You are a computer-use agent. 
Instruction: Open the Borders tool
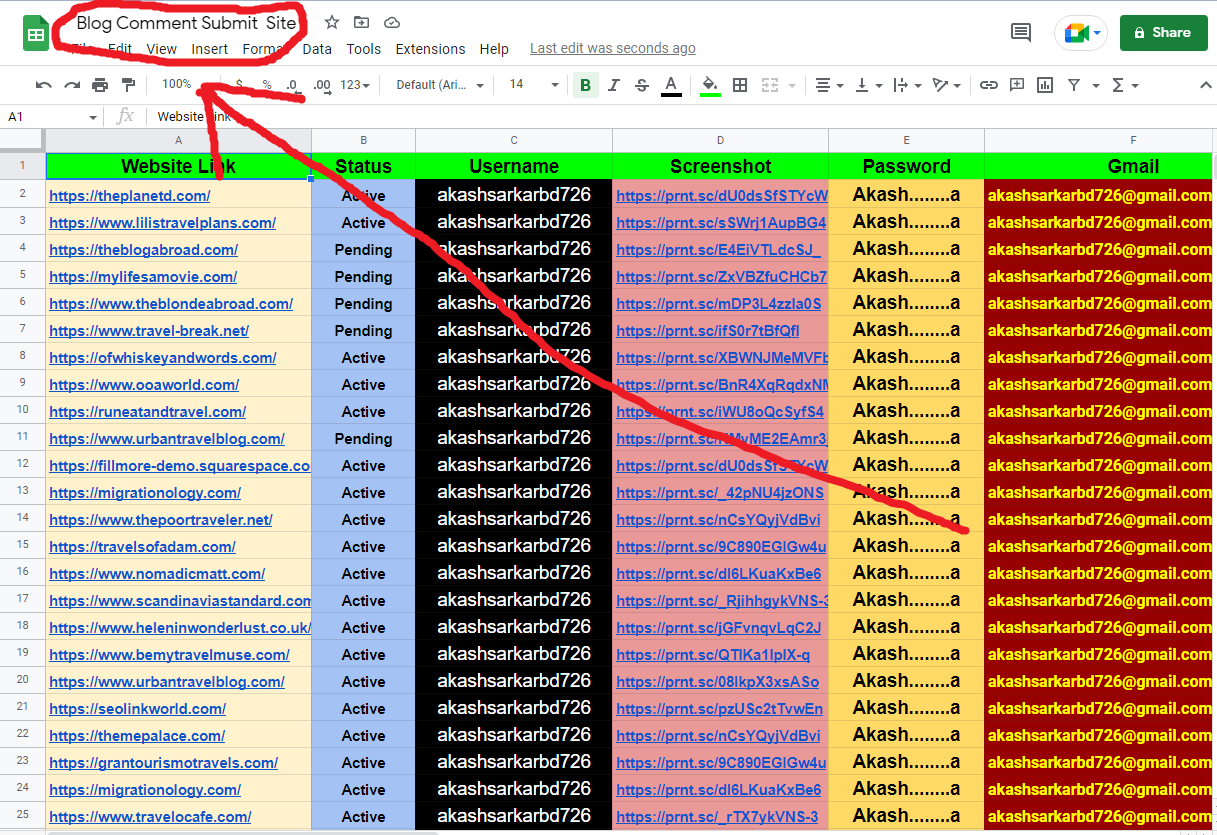tap(739, 85)
